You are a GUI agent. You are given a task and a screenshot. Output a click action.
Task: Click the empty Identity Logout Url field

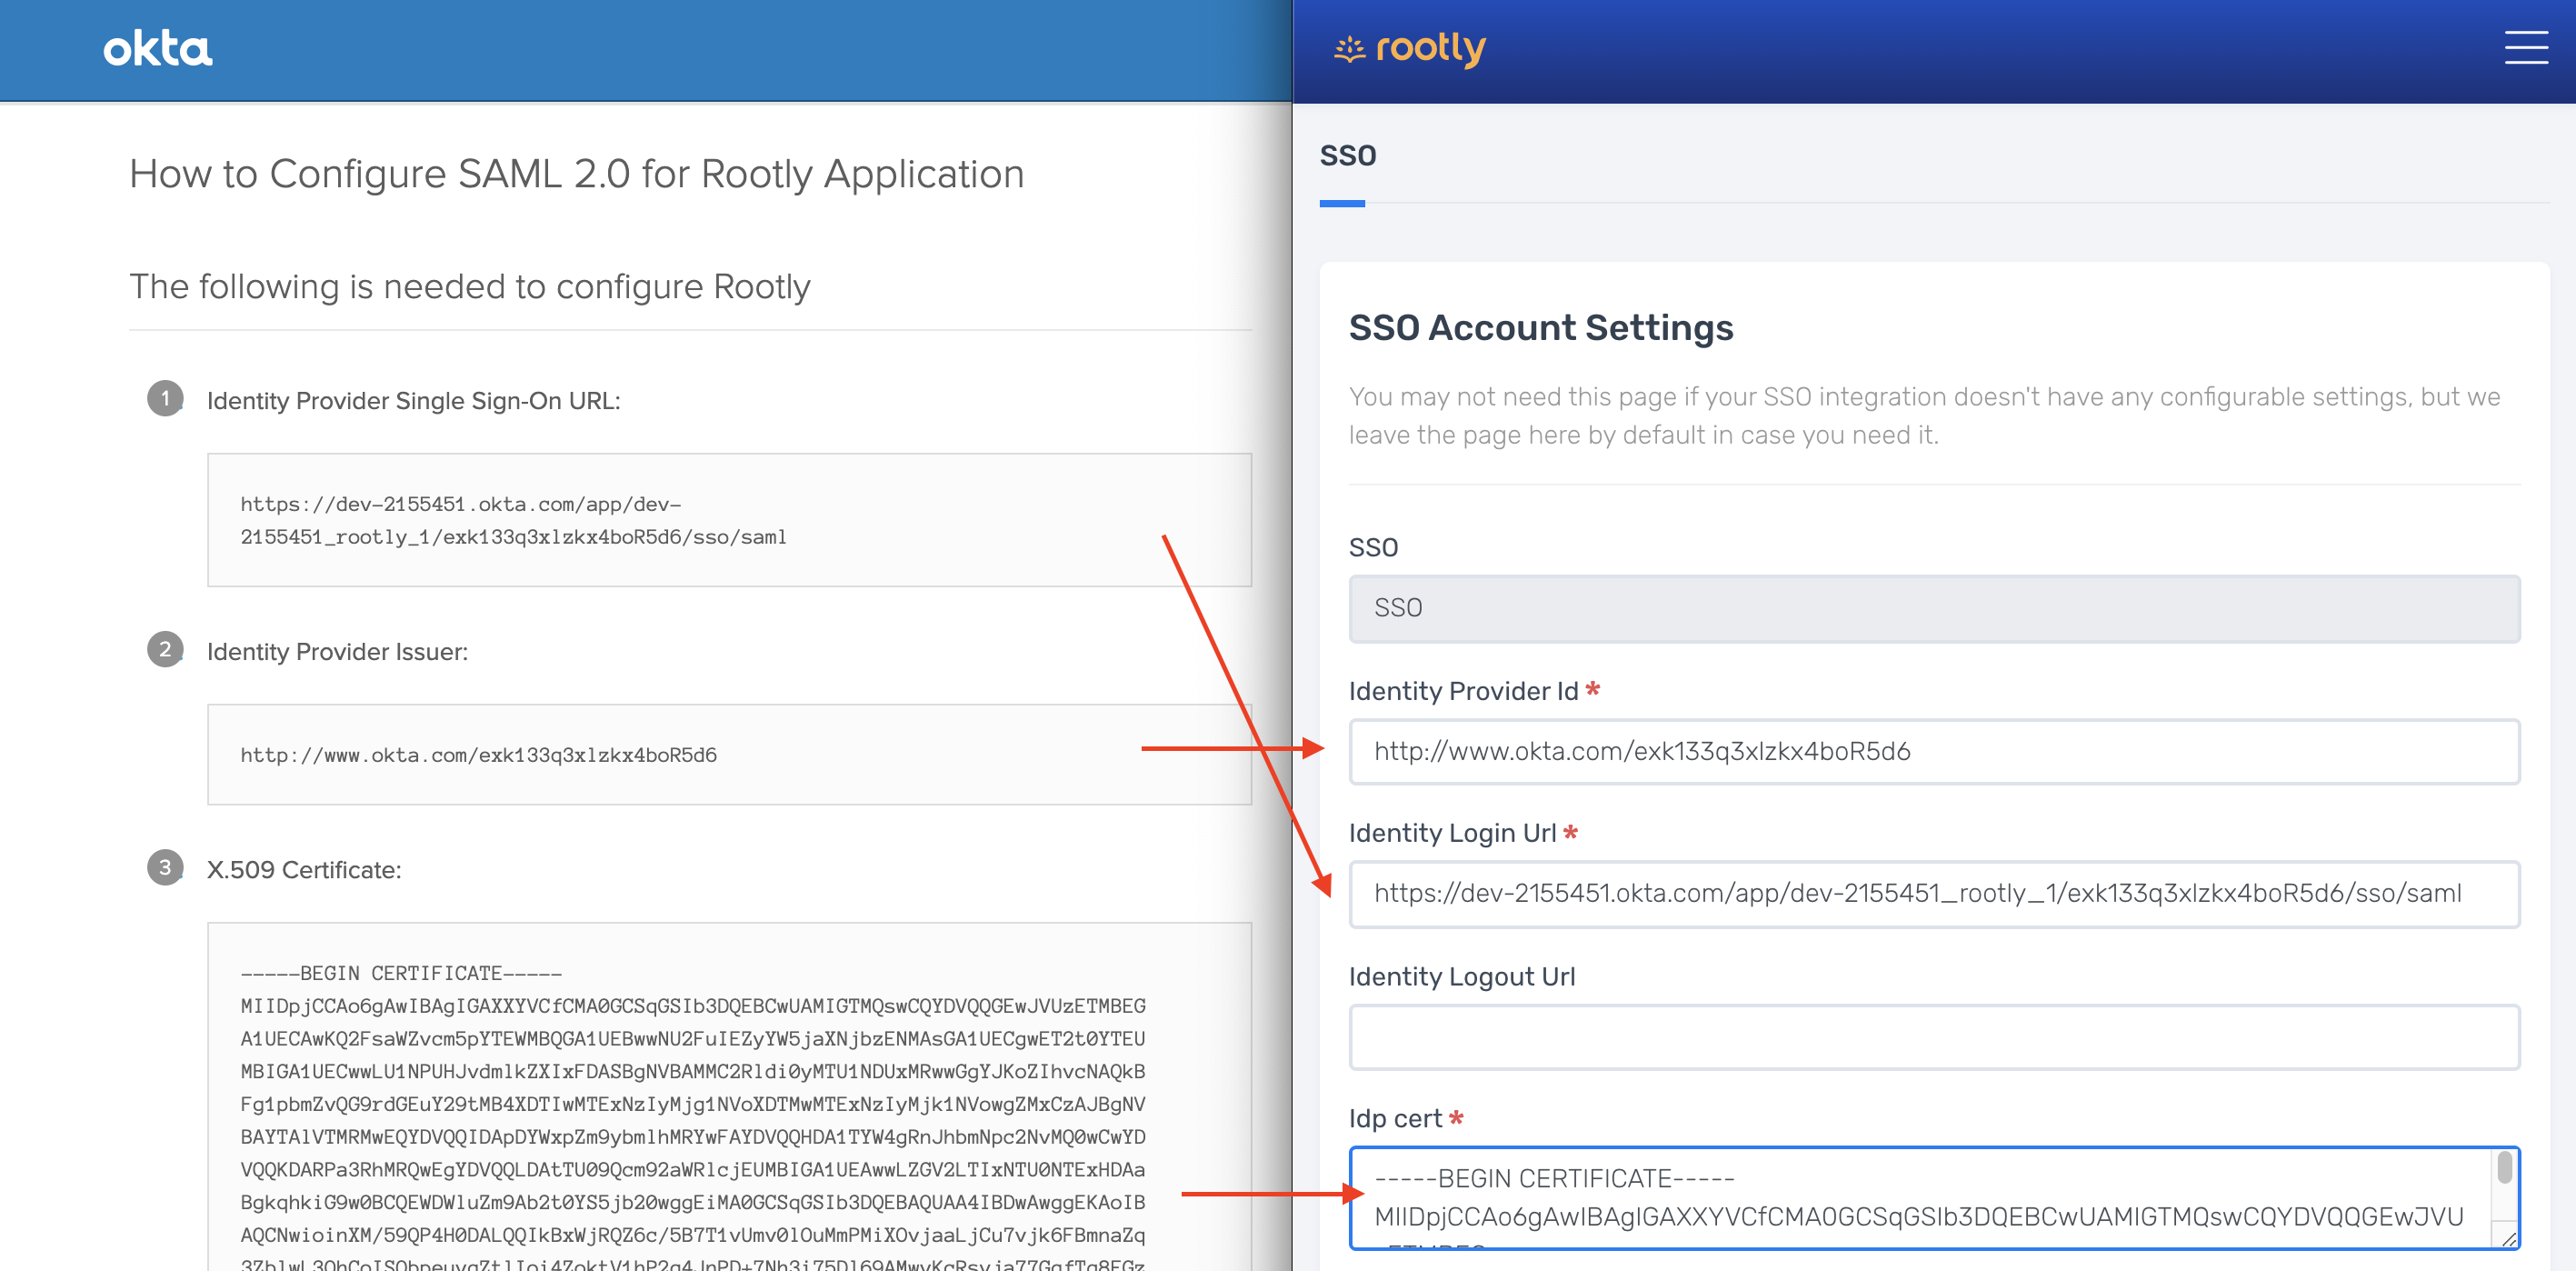click(x=1933, y=1037)
